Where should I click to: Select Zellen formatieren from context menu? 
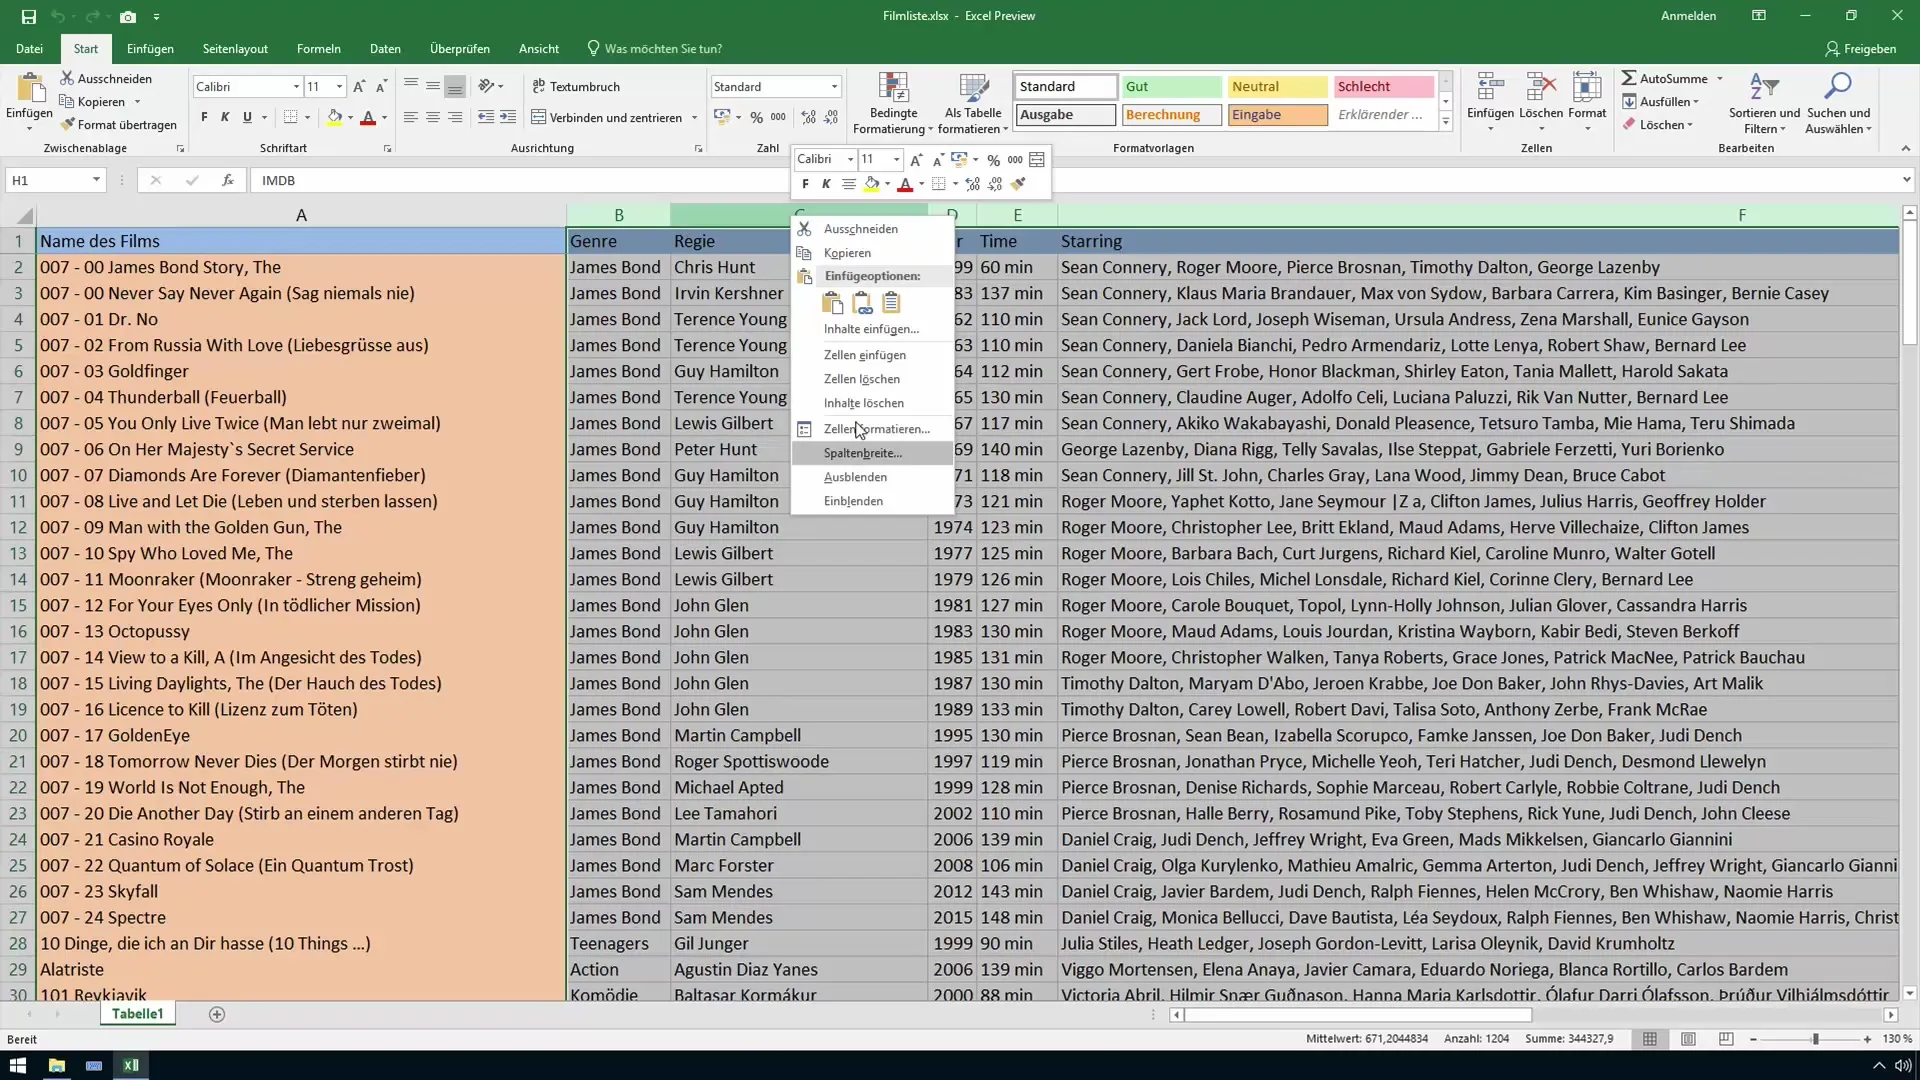click(876, 429)
